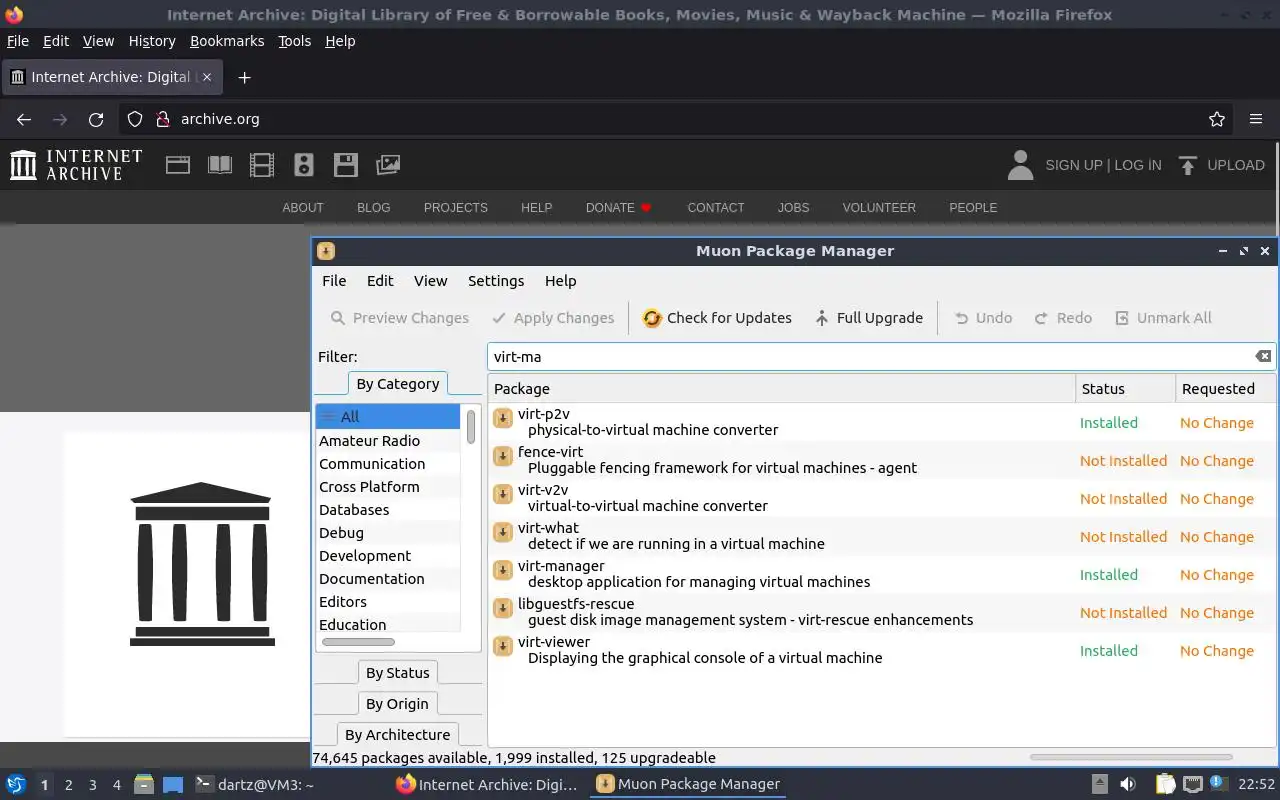Expand the By Status filter section

point(397,673)
